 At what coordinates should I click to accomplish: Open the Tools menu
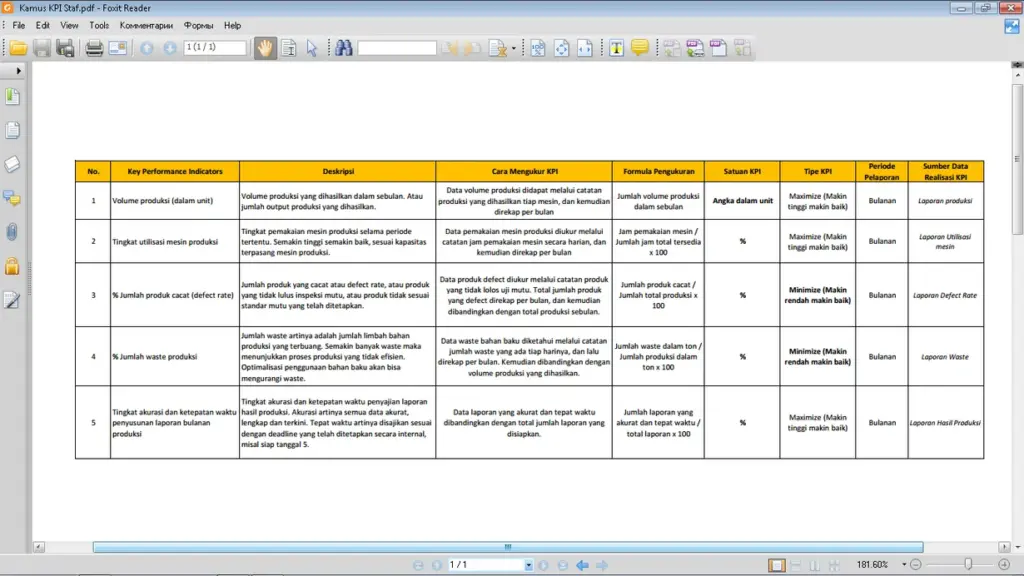[x=99, y=25]
